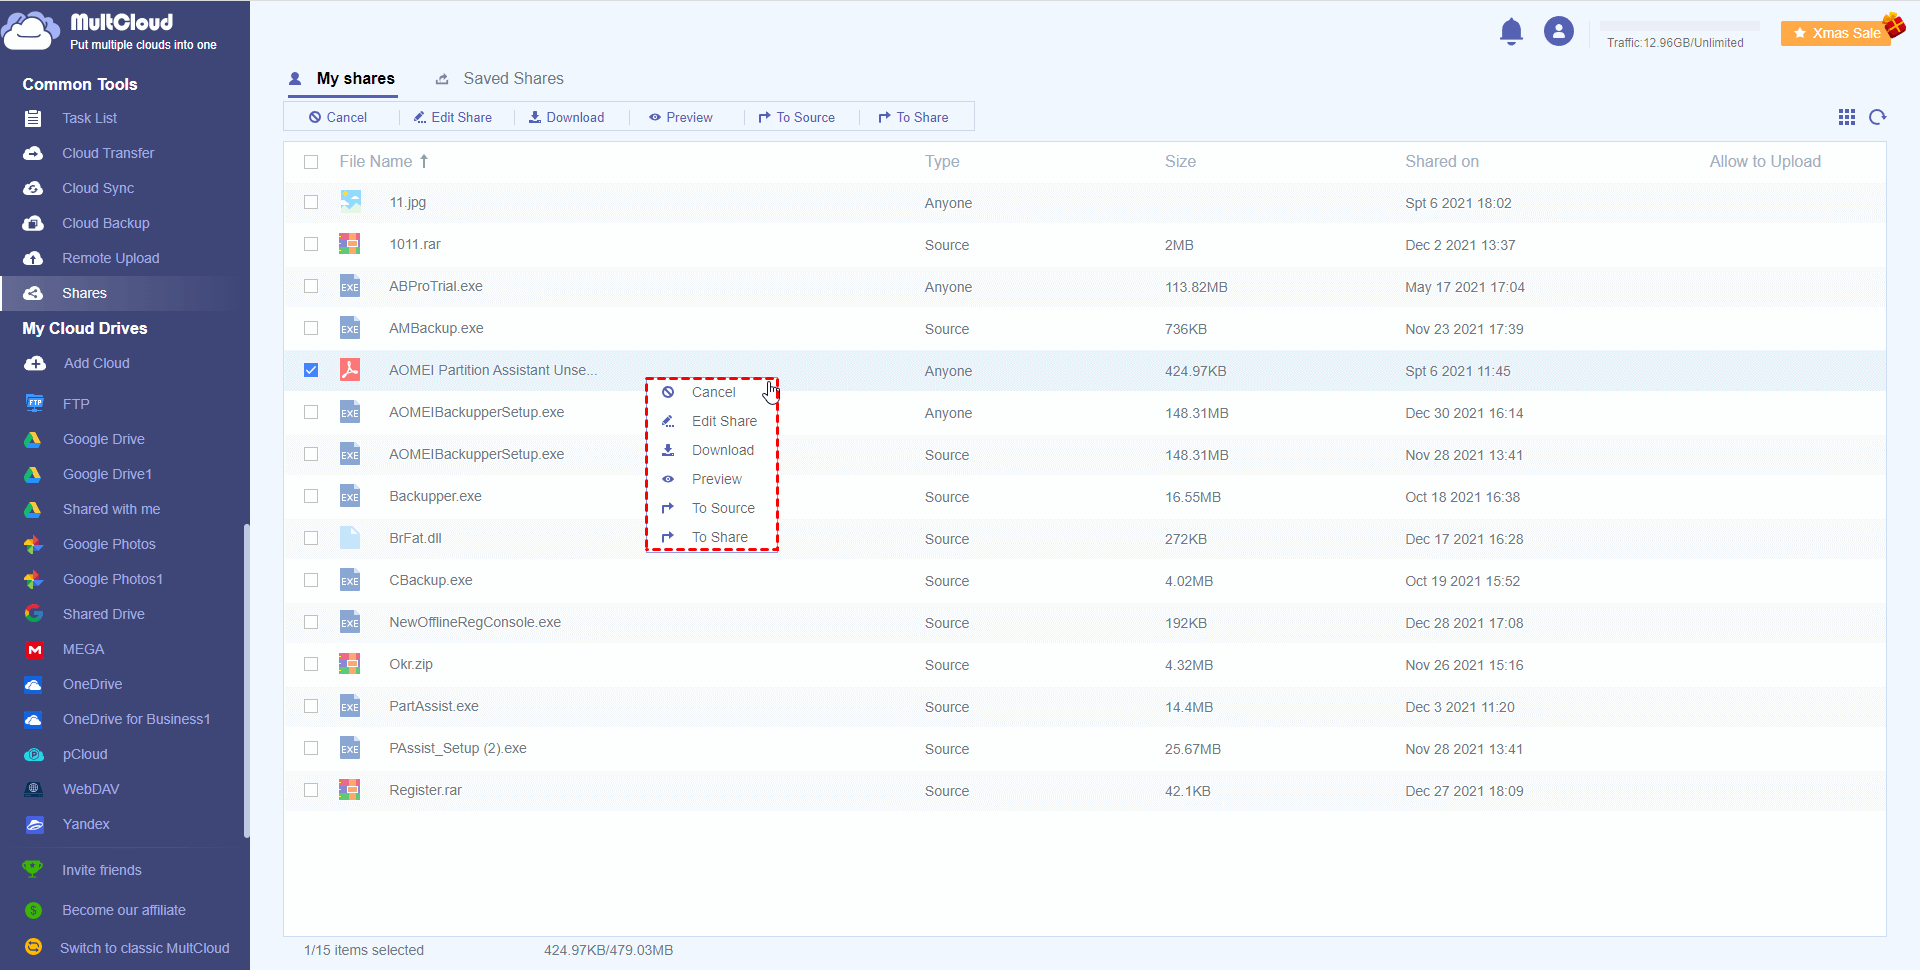Open Google Photos drive

pyautogui.click(x=109, y=544)
